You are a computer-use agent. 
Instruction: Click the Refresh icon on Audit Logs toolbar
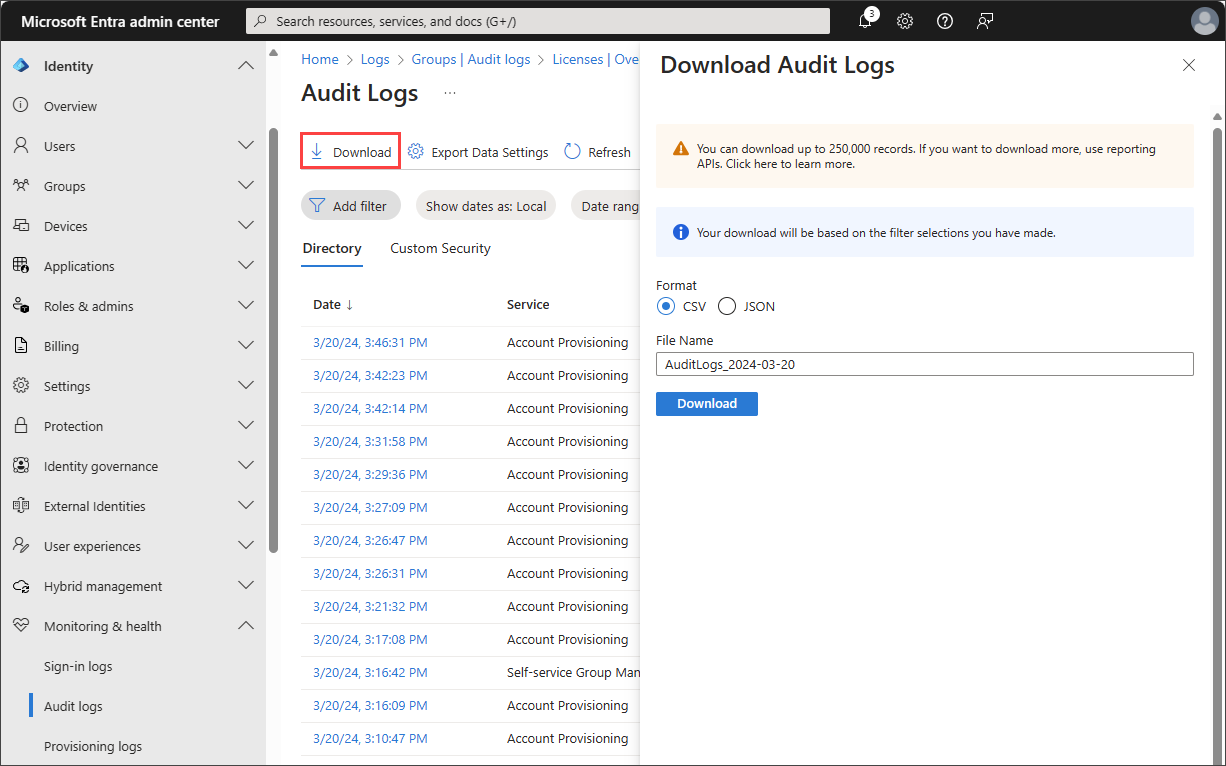[570, 151]
